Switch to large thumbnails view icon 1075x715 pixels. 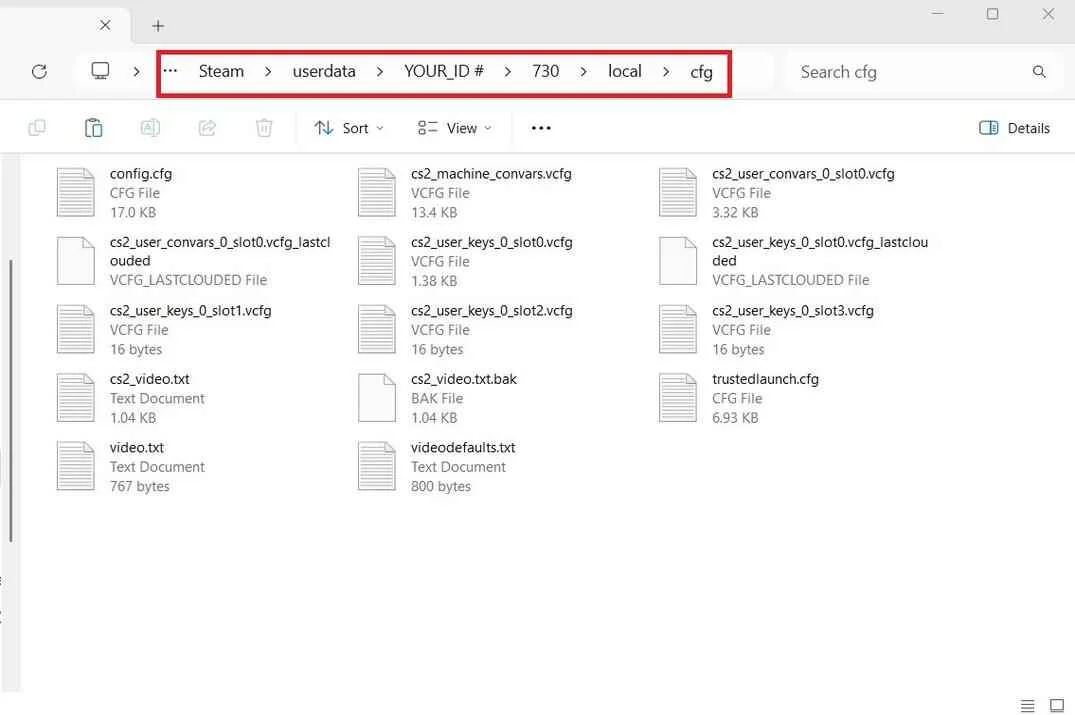[x=1056, y=705]
